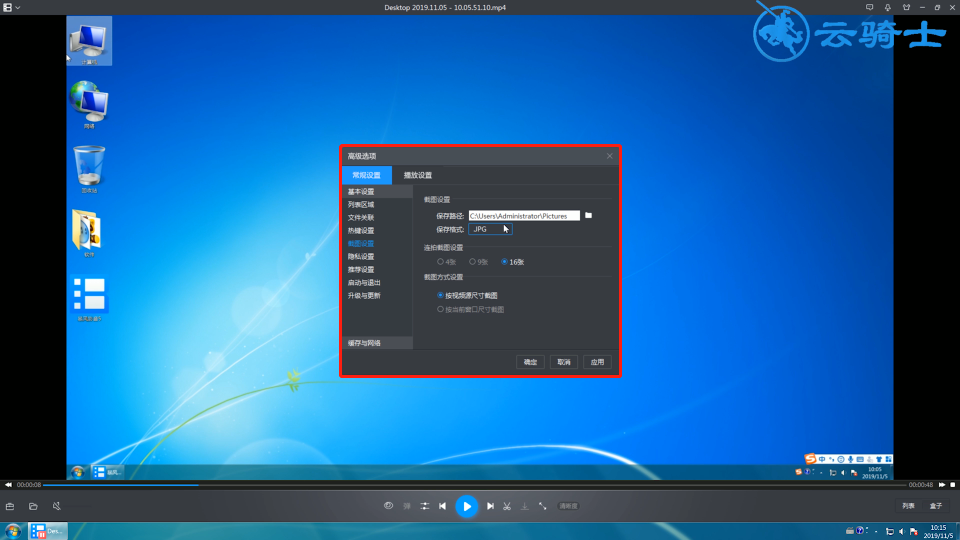The height and width of the screenshot is (540, 960).
Task: Expand the 缓存与网络 section
Action: pos(377,343)
